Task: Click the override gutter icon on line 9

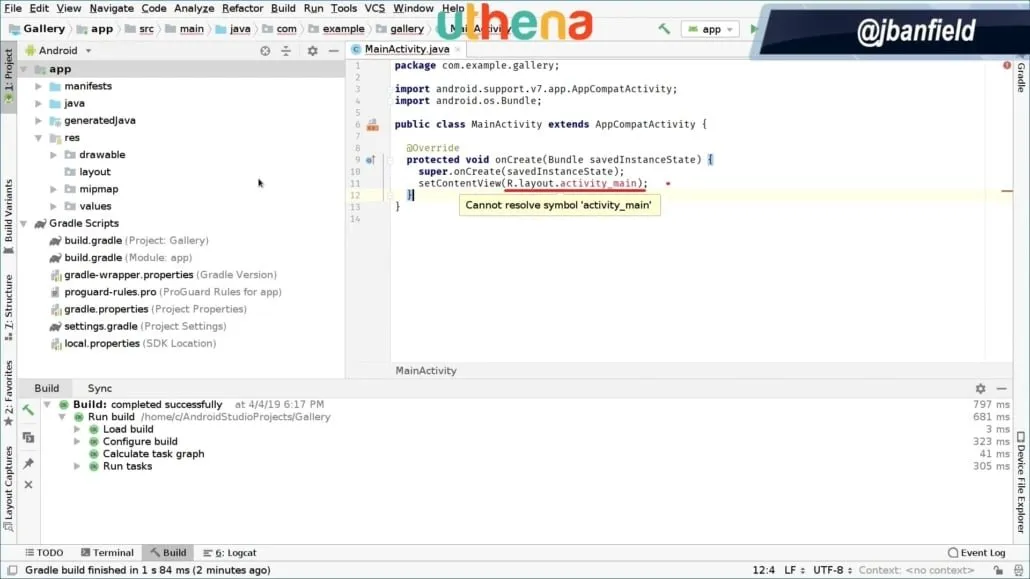Action: point(370,160)
